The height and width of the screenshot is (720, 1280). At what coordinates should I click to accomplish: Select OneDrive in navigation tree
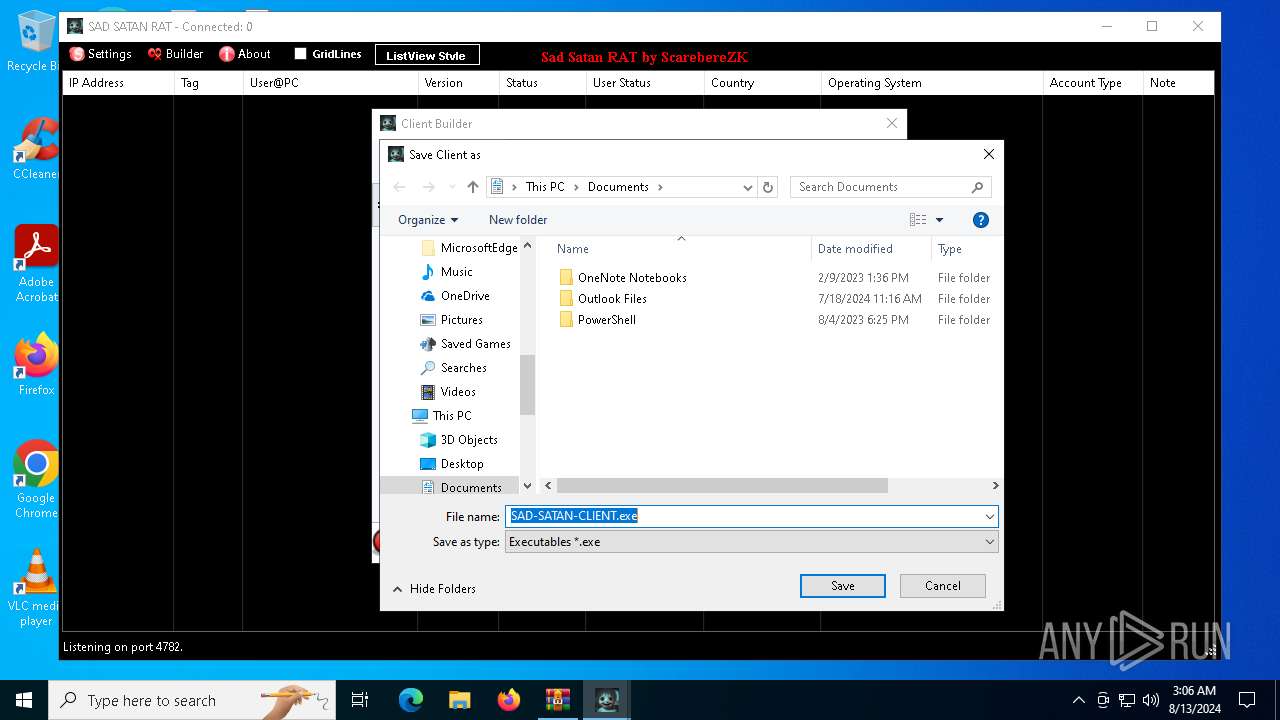click(455, 296)
